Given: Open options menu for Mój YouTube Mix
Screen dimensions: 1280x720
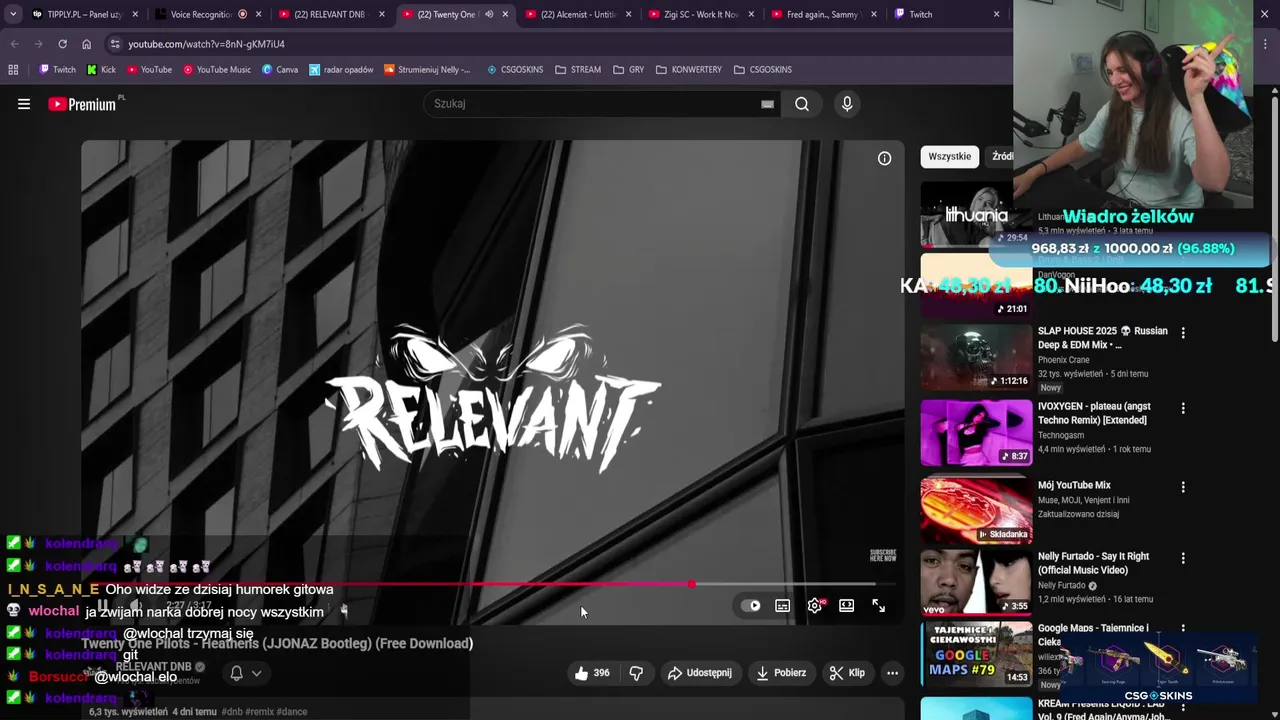Looking at the screenshot, I should click(1183, 487).
